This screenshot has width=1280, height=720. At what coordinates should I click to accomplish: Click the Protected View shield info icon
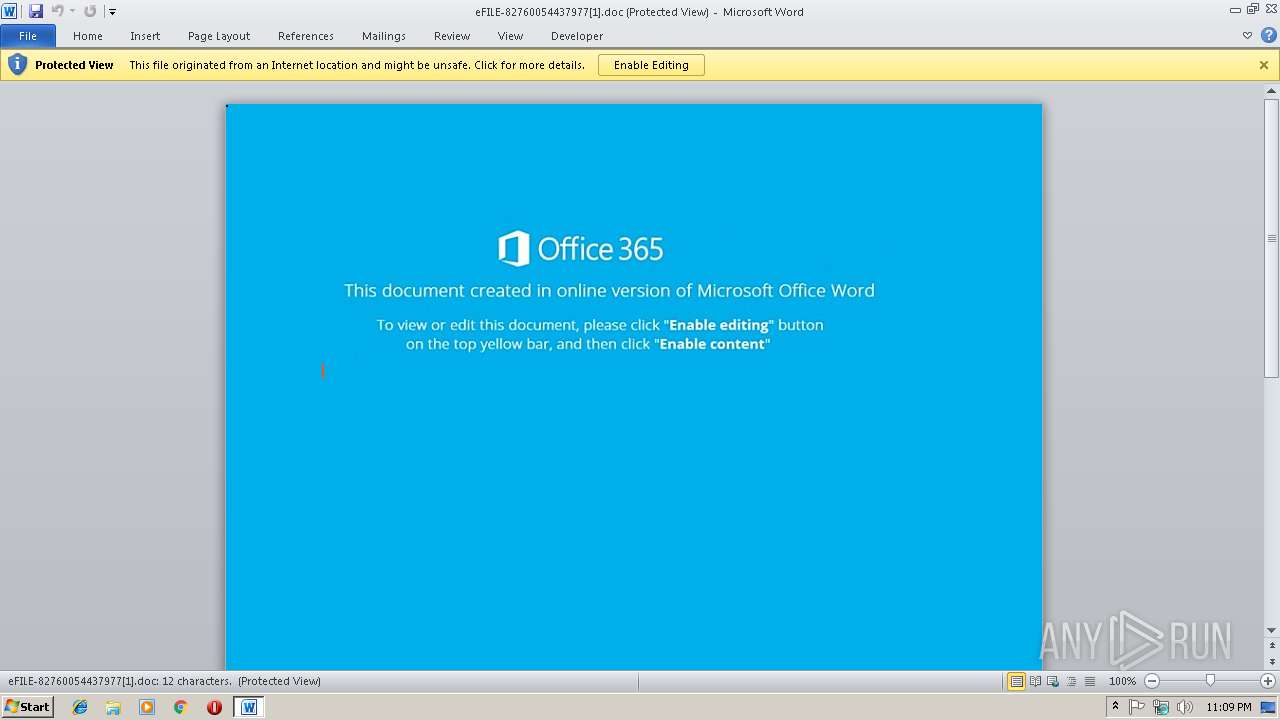coord(17,65)
